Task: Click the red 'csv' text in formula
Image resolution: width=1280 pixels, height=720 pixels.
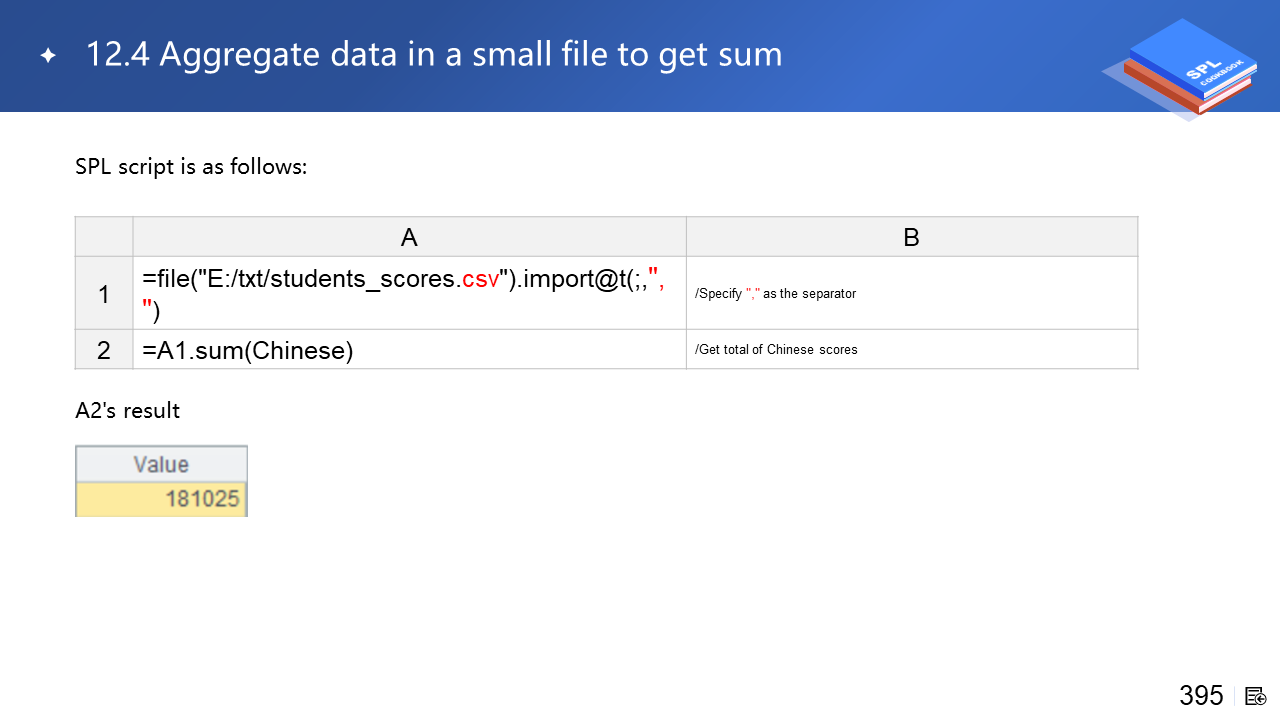Action: pos(480,279)
